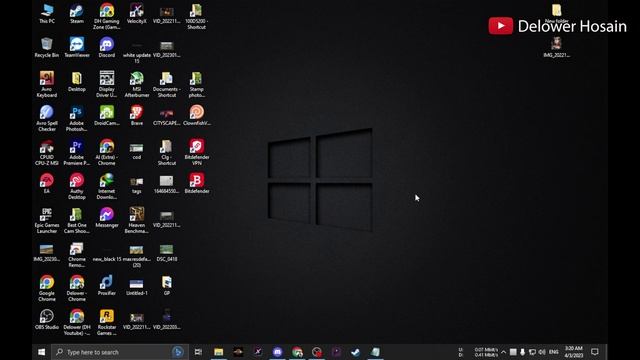
Task: Select the EA app desktop icon
Action: tap(47, 183)
